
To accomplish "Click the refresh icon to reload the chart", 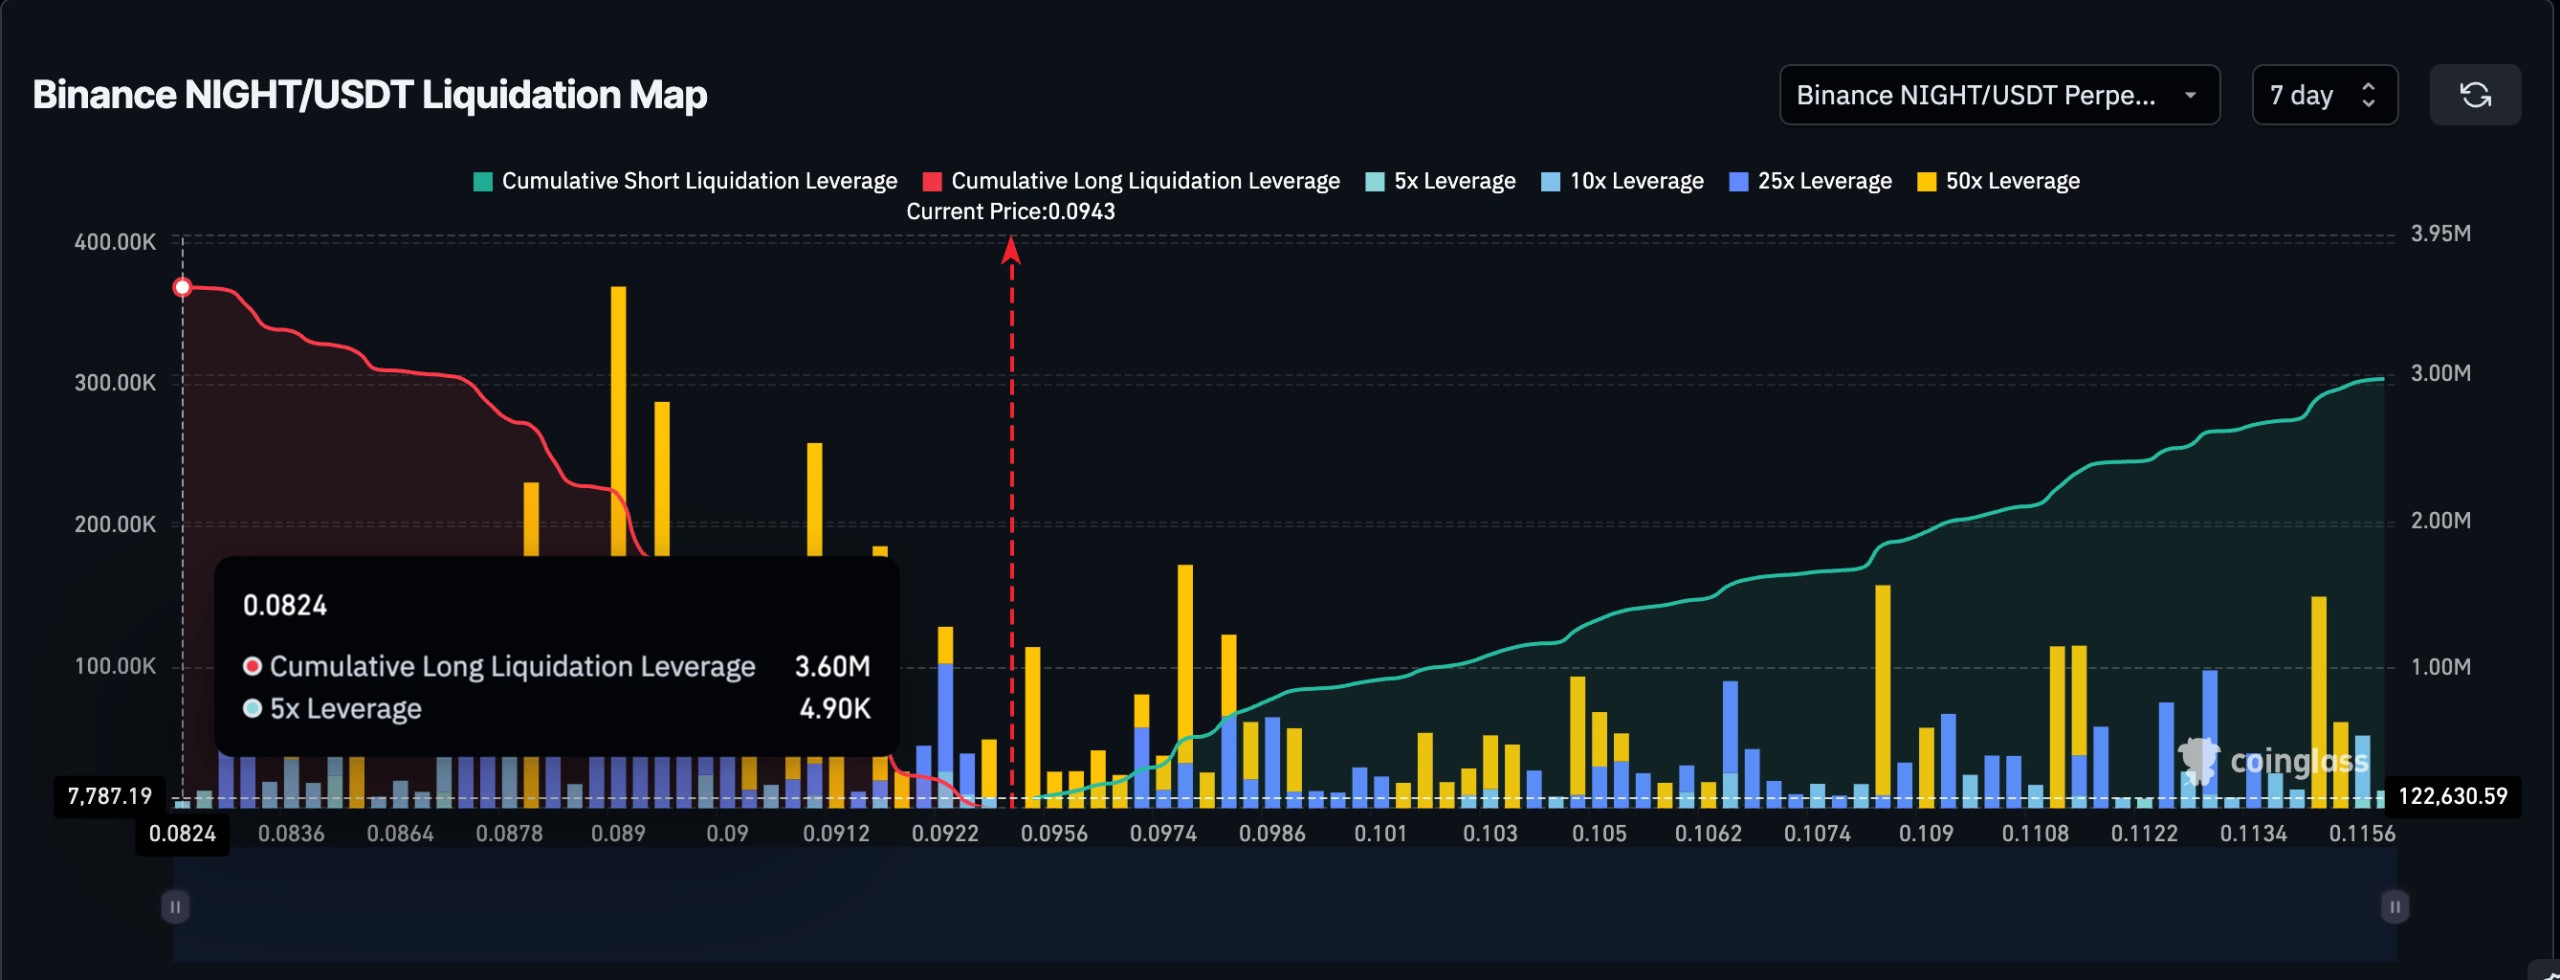I will tap(2477, 95).
